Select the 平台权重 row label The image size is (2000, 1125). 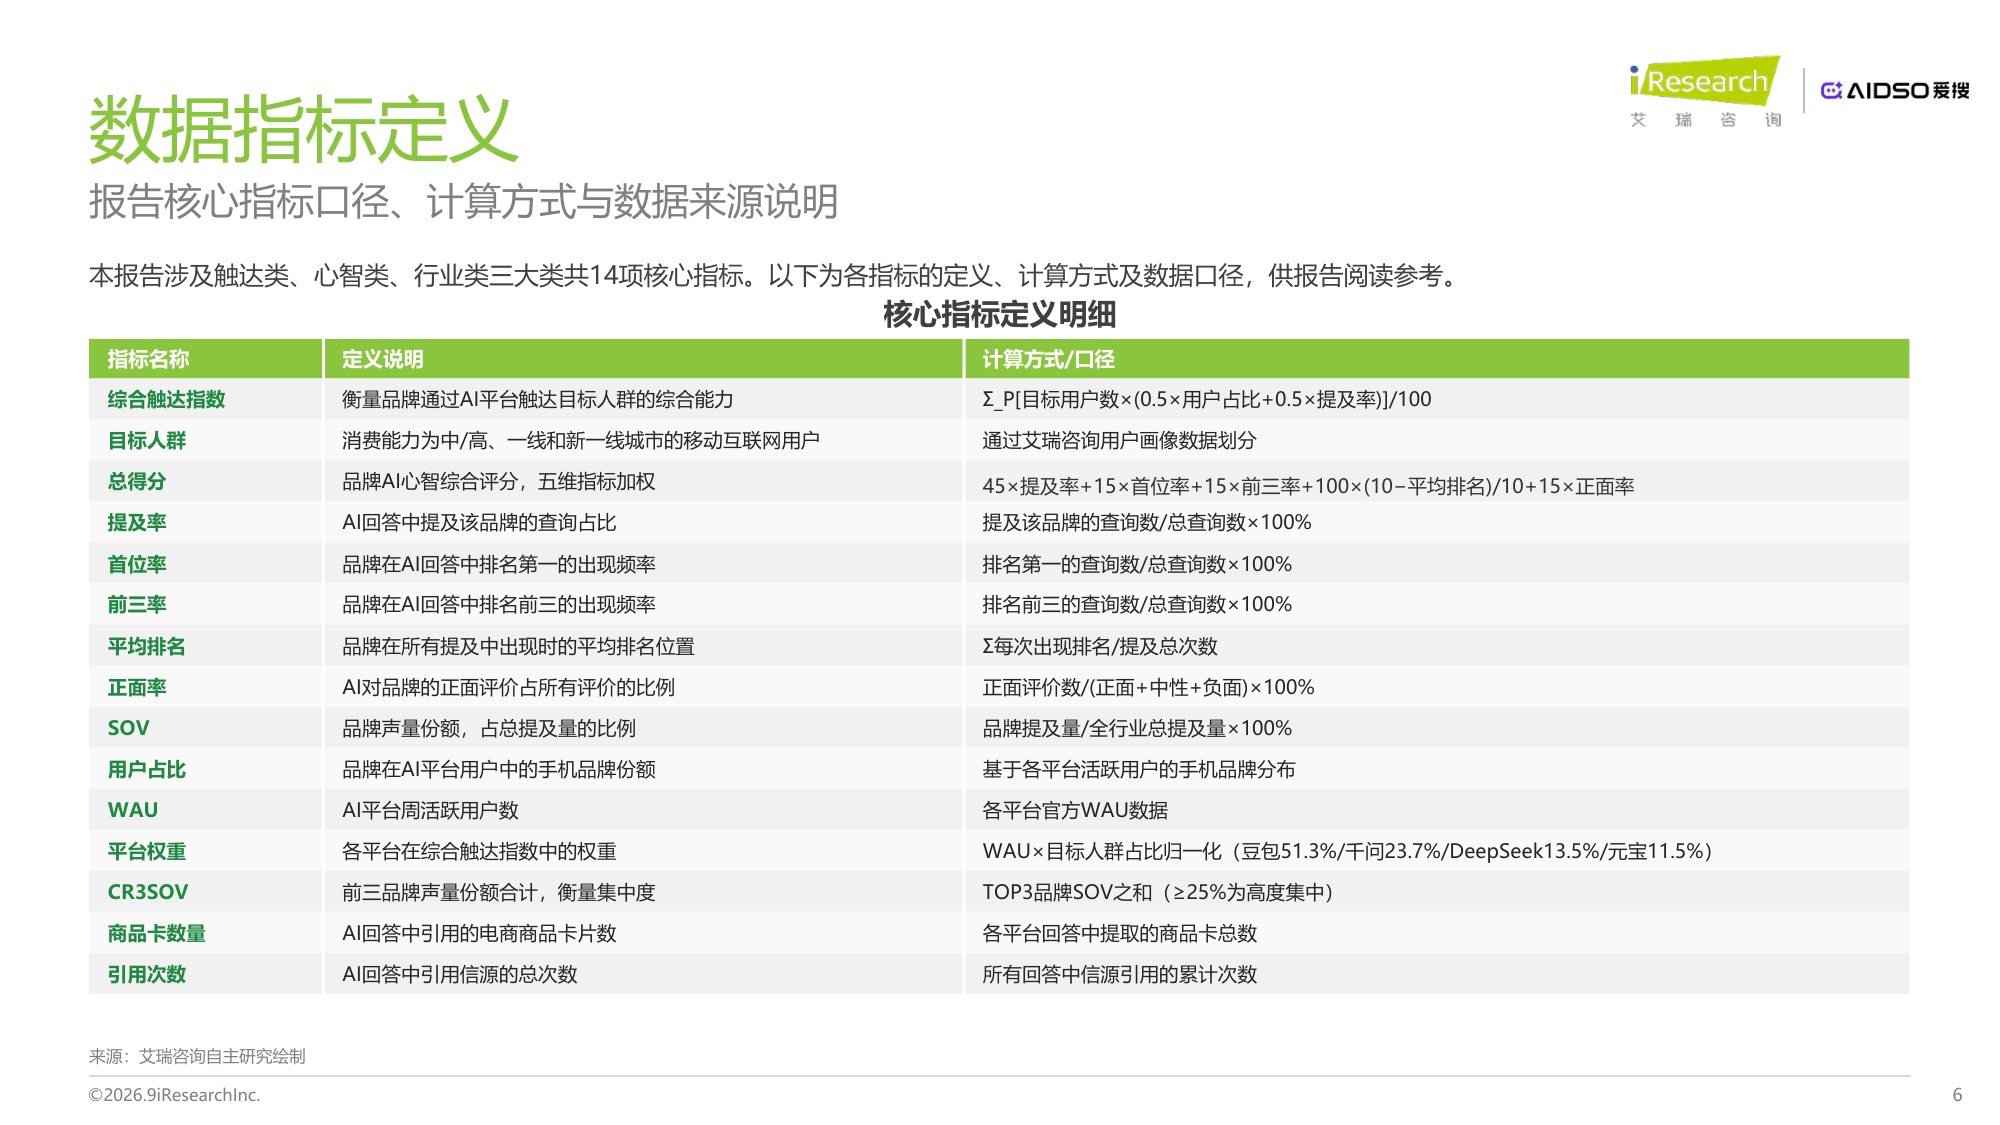click(x=146, y=851)
